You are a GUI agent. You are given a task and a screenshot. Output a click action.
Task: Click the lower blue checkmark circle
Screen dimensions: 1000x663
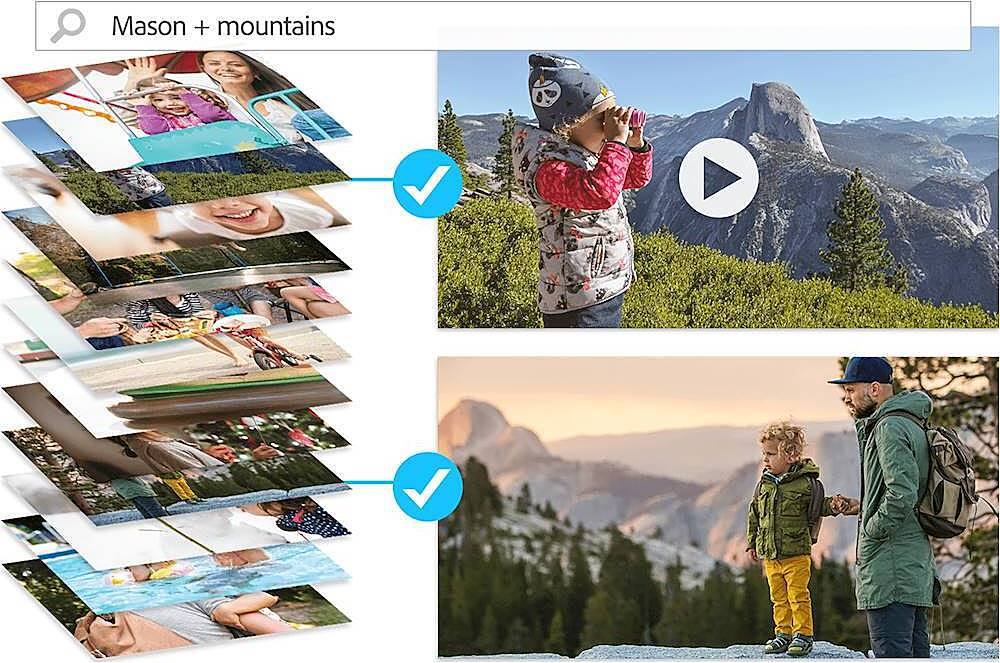tap(427, 486)
